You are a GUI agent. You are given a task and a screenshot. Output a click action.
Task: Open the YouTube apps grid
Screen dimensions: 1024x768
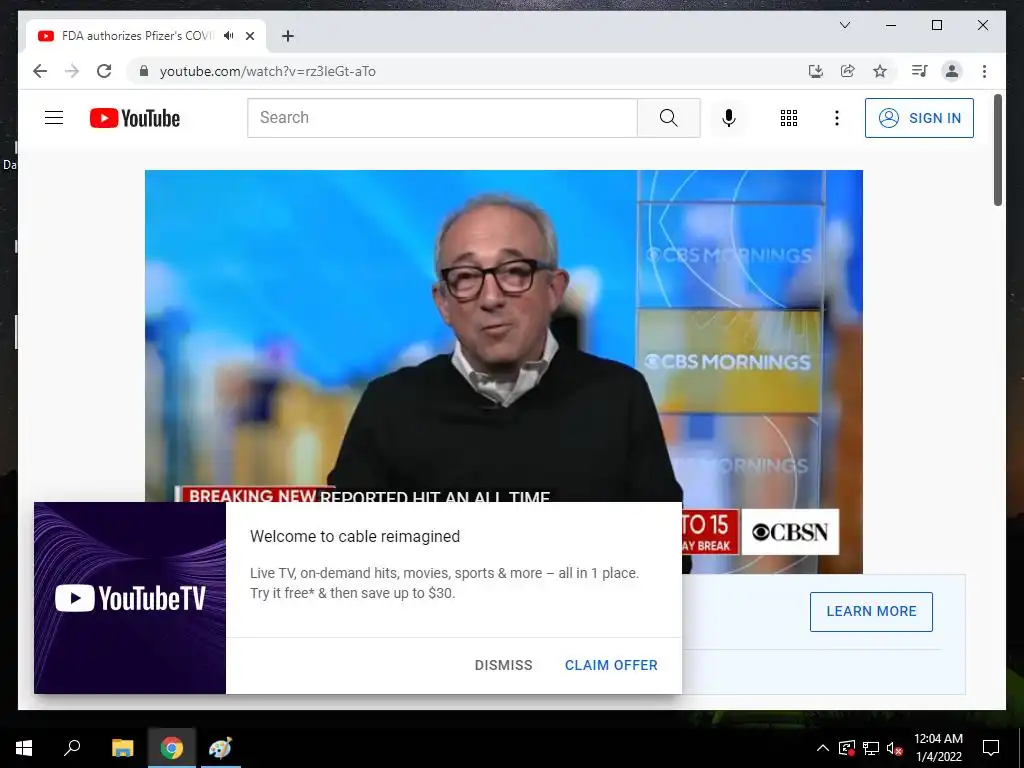point(789,118)
